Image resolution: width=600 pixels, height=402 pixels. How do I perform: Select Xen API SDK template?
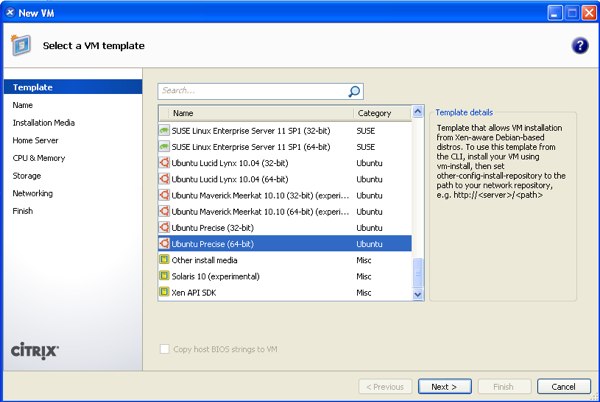click(285, 292)
